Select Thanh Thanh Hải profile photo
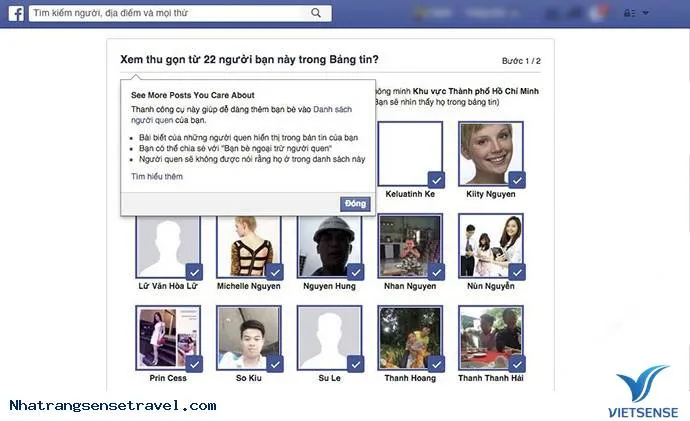This screenshot has height=421, width=690. [491, 338]
